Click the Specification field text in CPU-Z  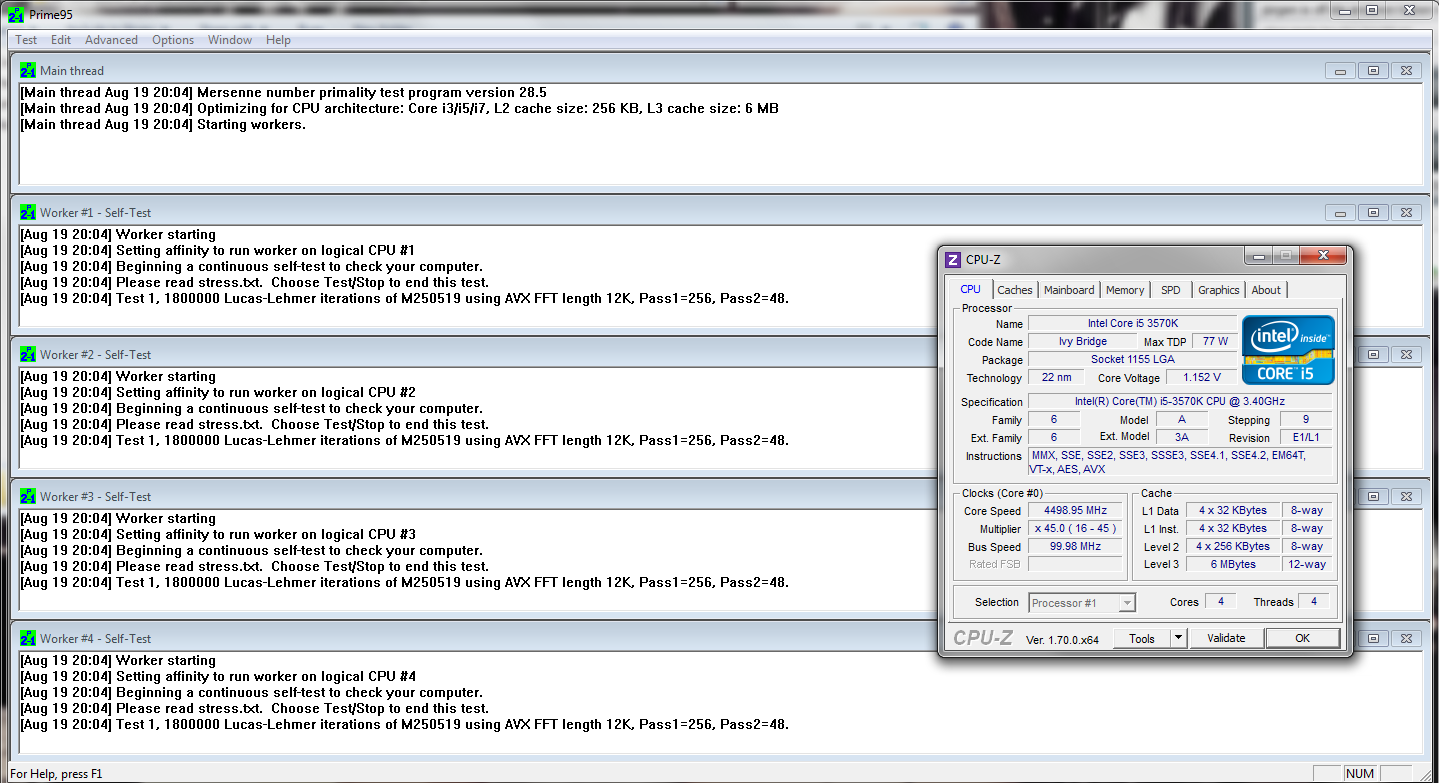[1179, 401]
